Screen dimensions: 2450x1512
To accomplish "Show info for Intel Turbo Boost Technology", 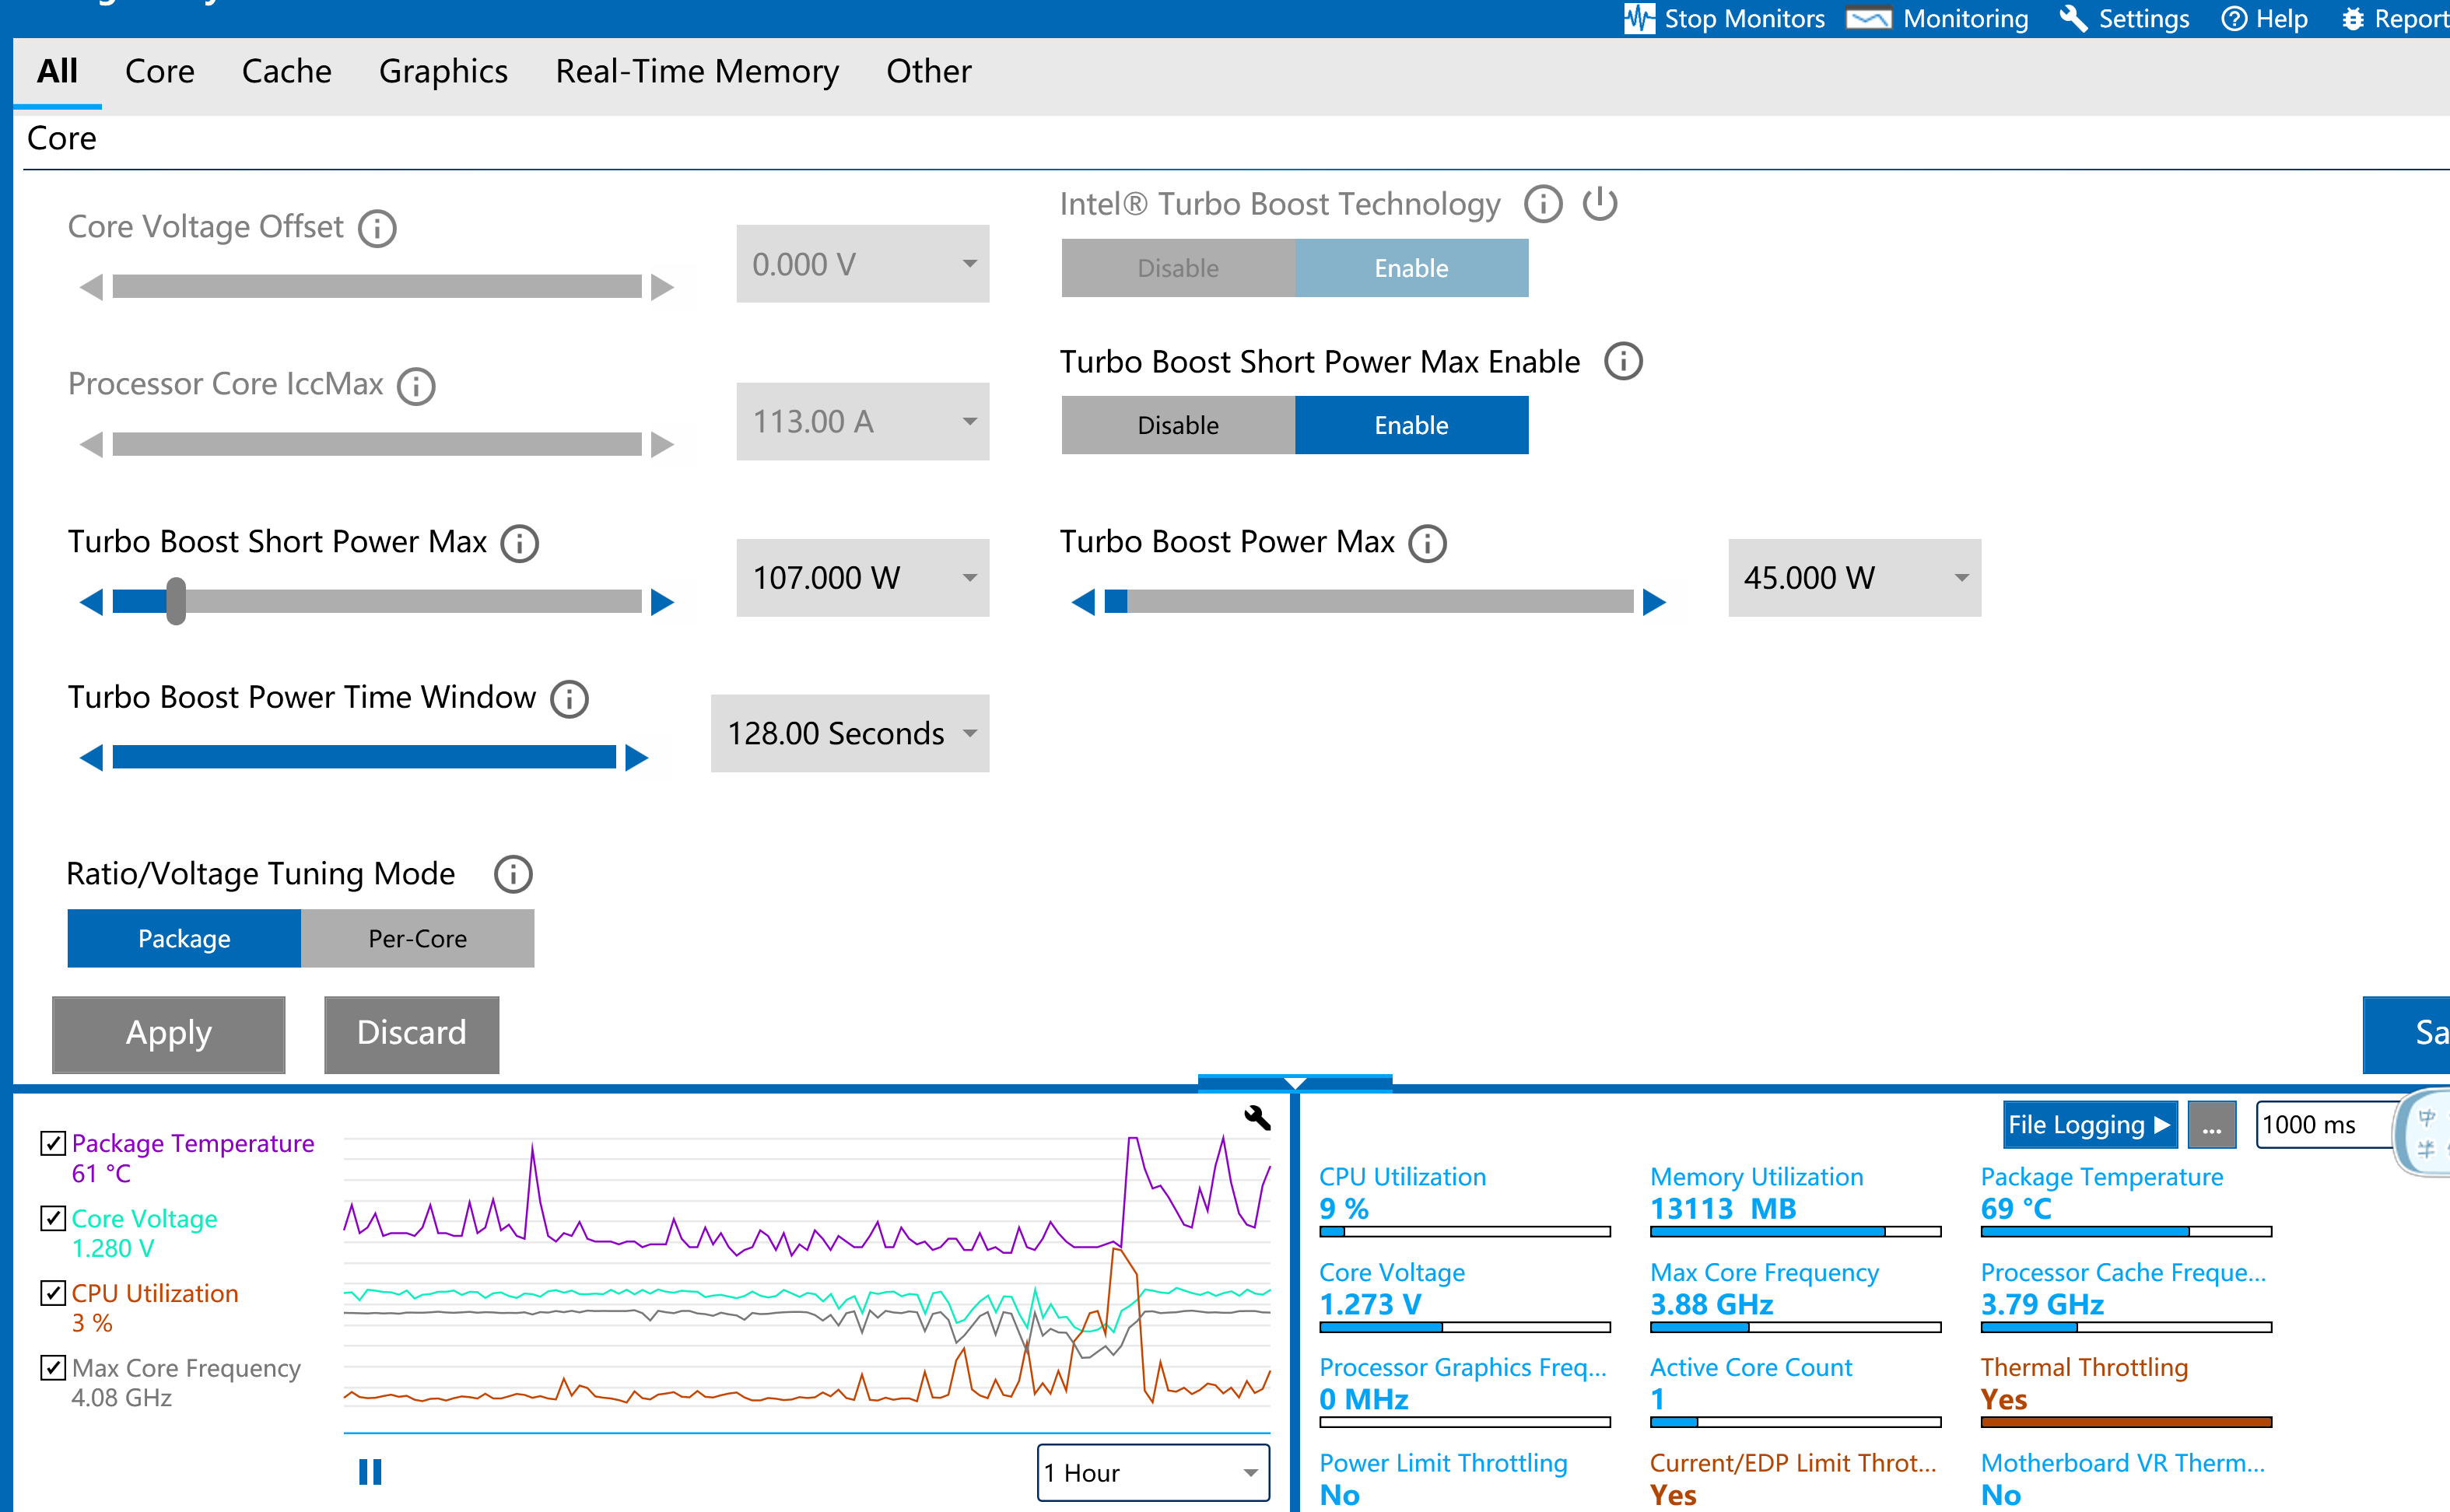I will point(1543,204).
